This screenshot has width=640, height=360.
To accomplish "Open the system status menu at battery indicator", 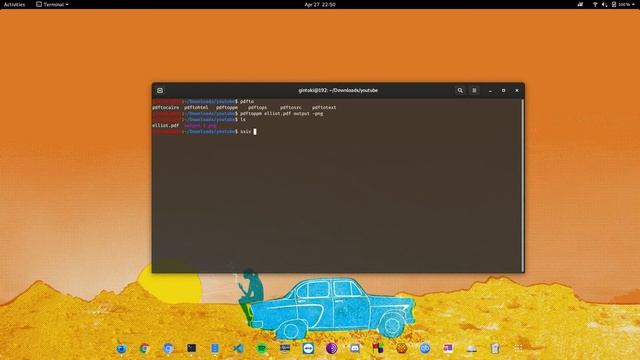I will click(x=622, y=4).
